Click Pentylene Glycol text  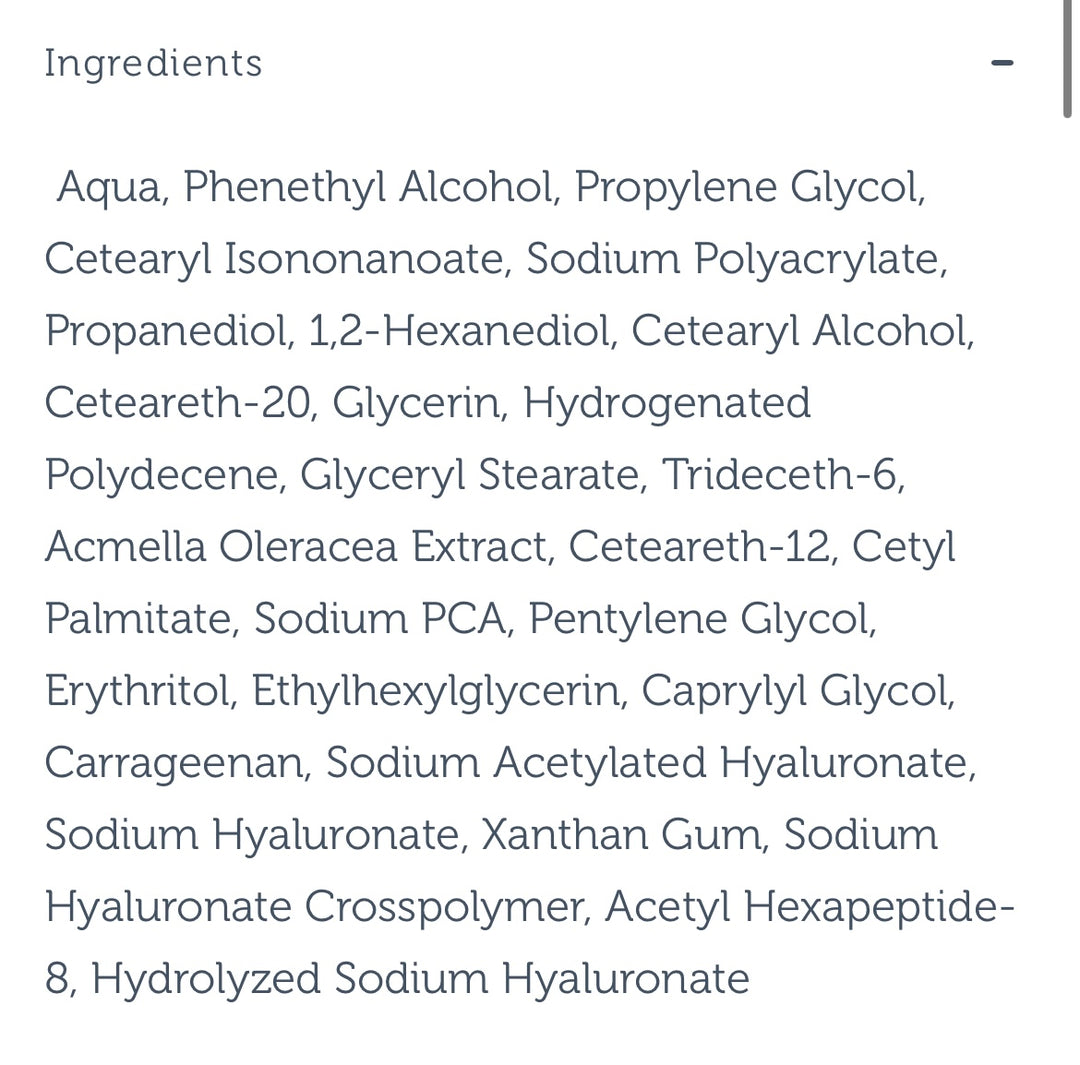click(700, 619)
